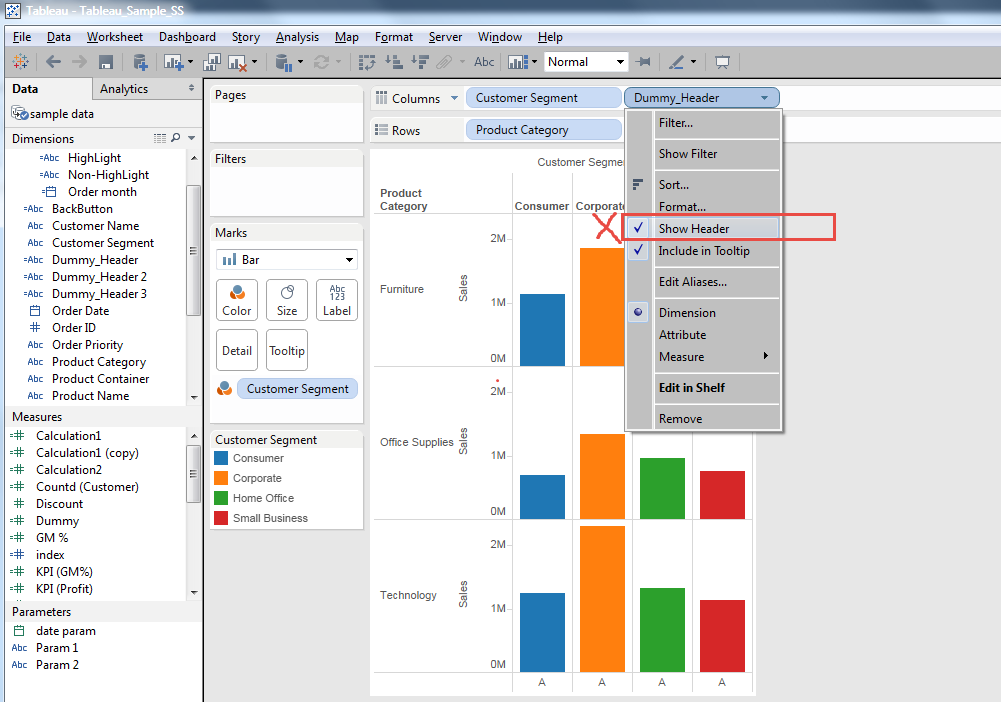1001x702 pixels.
Task: Click the Tooltip button on Marks card
Action: pos(287,350)
